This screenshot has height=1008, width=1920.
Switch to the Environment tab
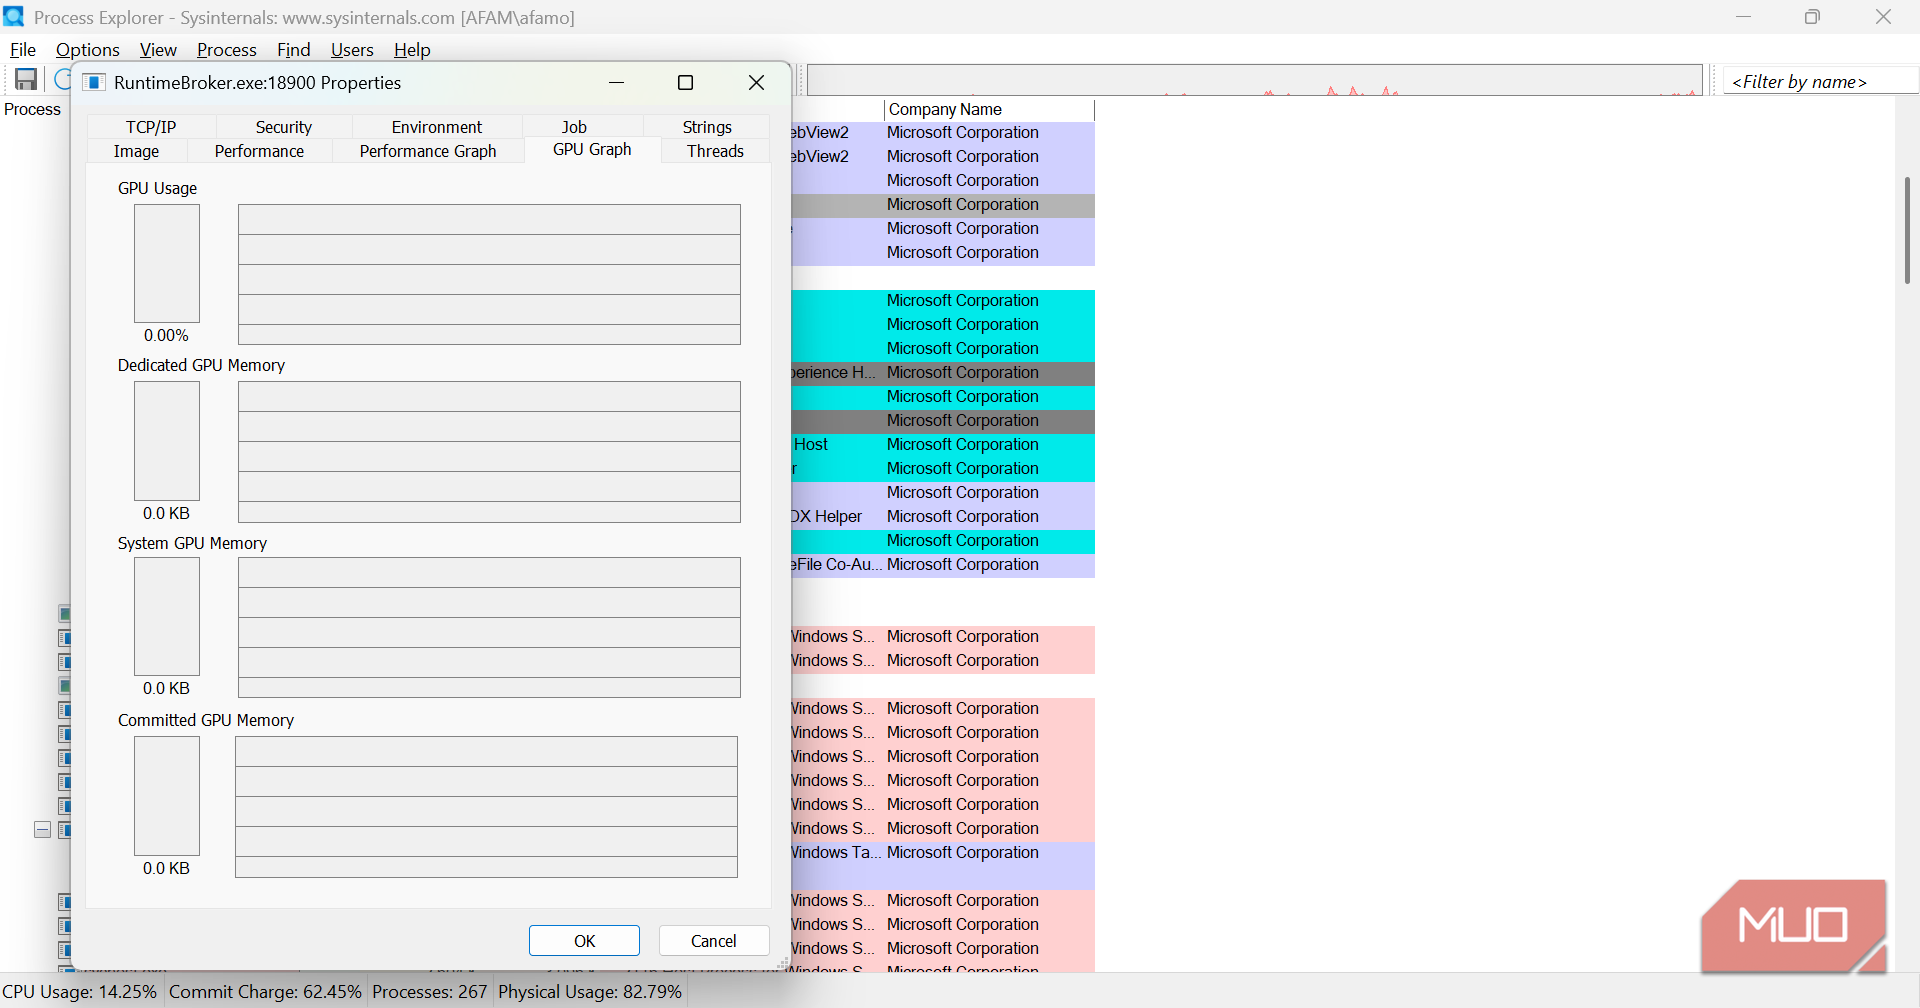pyautogui.click(x=437, y=127)
